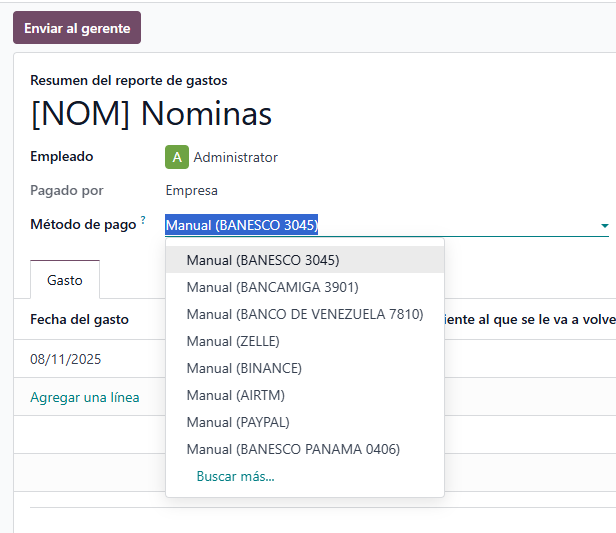Open the Método de pago dropdown arrow
Viewport: 616px width, 533px height.
pyautogui.click(x=605, y=225)
